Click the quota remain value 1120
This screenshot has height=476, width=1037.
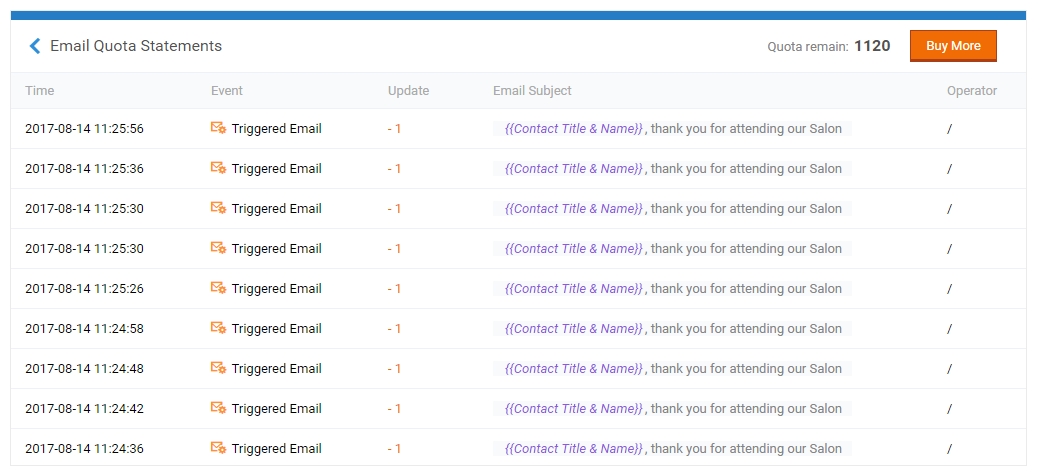click(872, 46)
